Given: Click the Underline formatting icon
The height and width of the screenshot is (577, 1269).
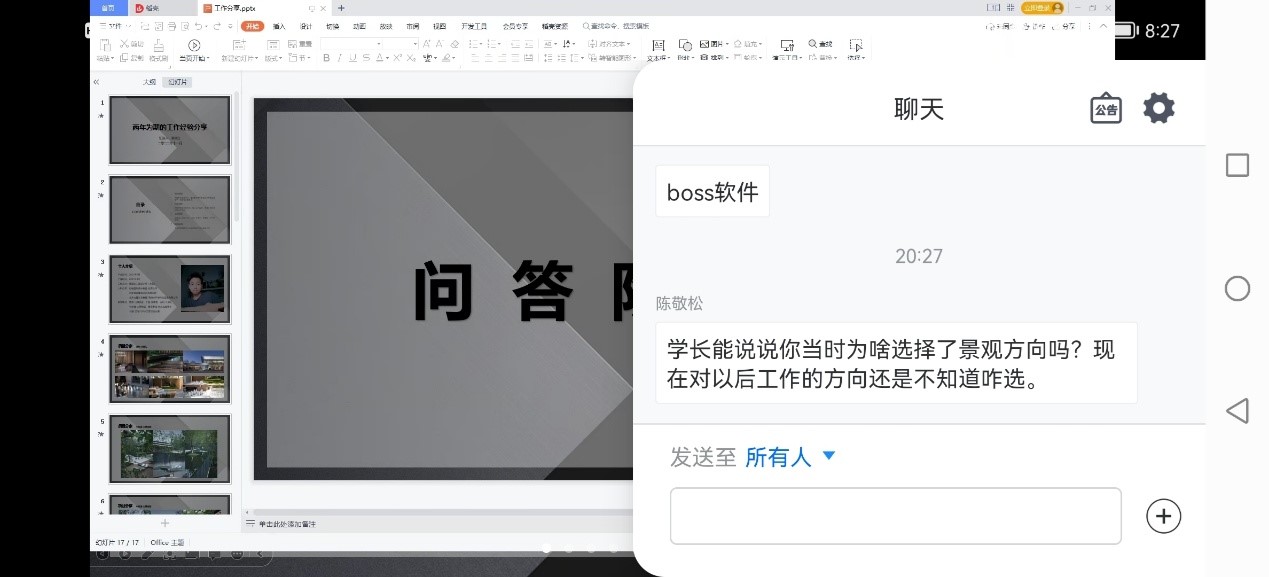Looking at the screenshot, I should pyautogui.click(x=352, y=58).
